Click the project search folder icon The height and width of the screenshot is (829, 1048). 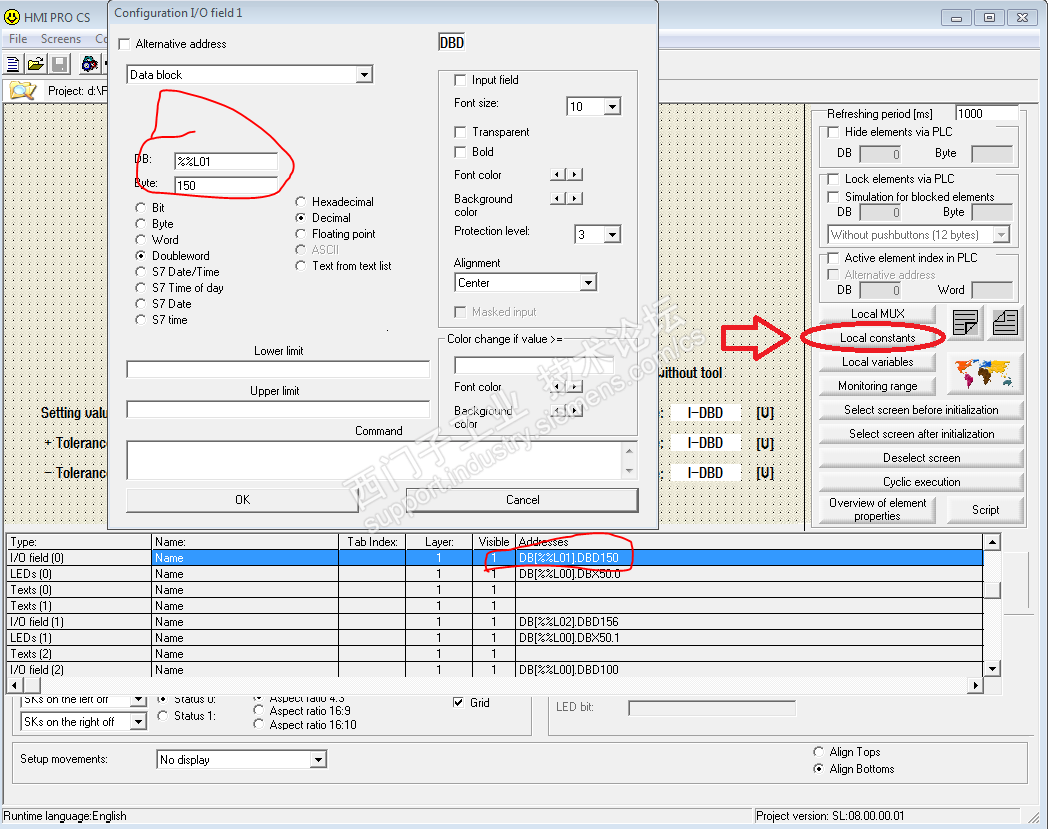coord(22,90)
